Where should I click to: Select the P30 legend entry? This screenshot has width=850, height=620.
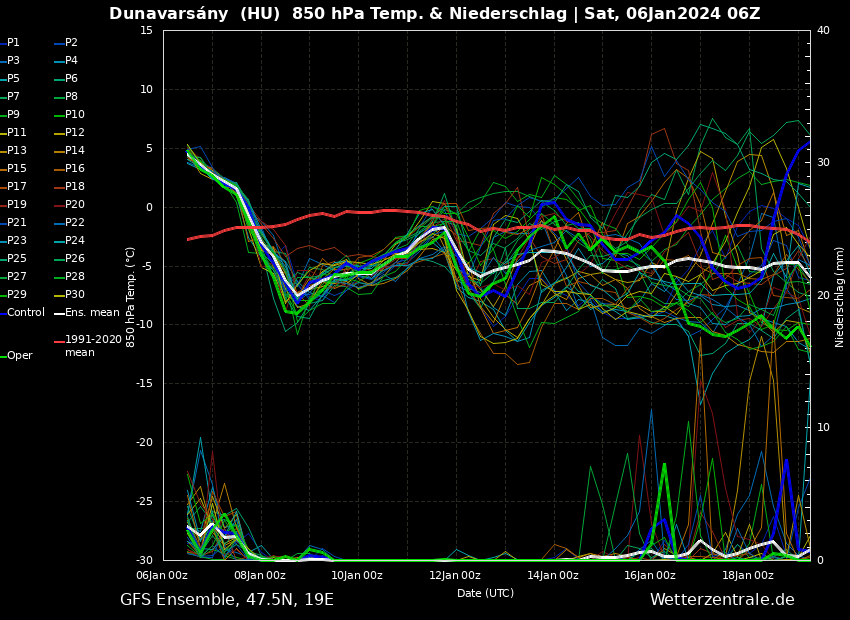point(75,295)
